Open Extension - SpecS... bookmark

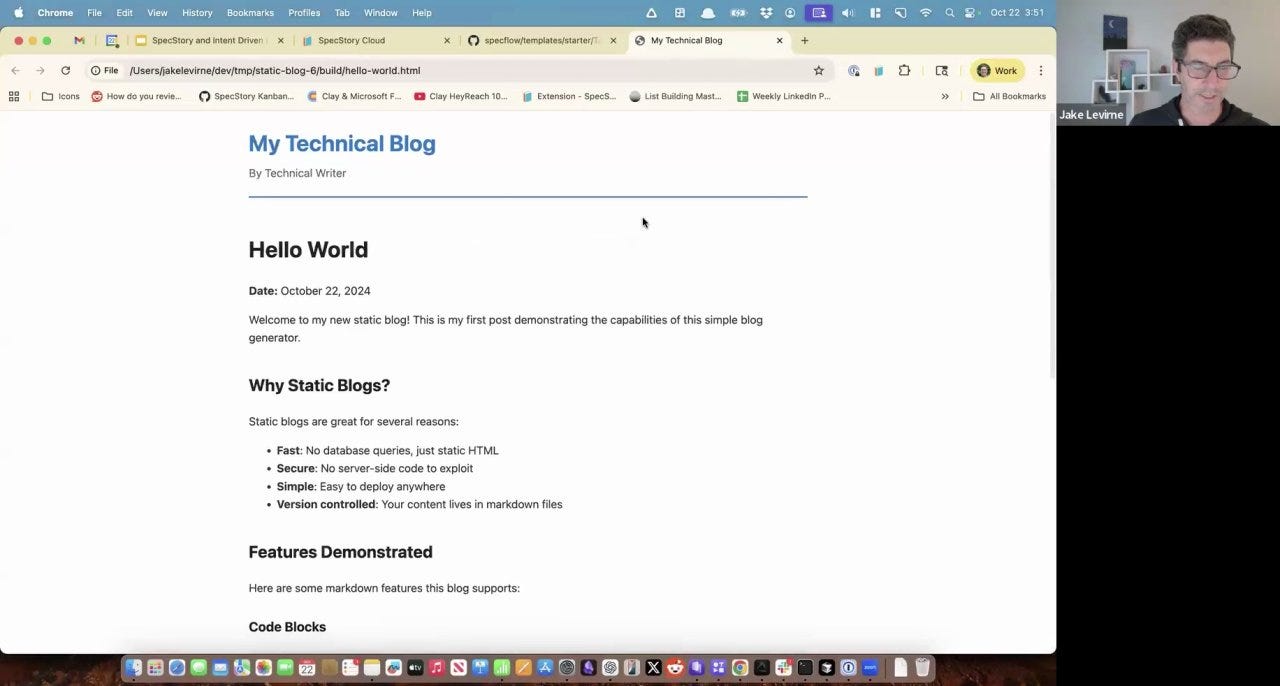pyautogui.click(x=569, y=96)
